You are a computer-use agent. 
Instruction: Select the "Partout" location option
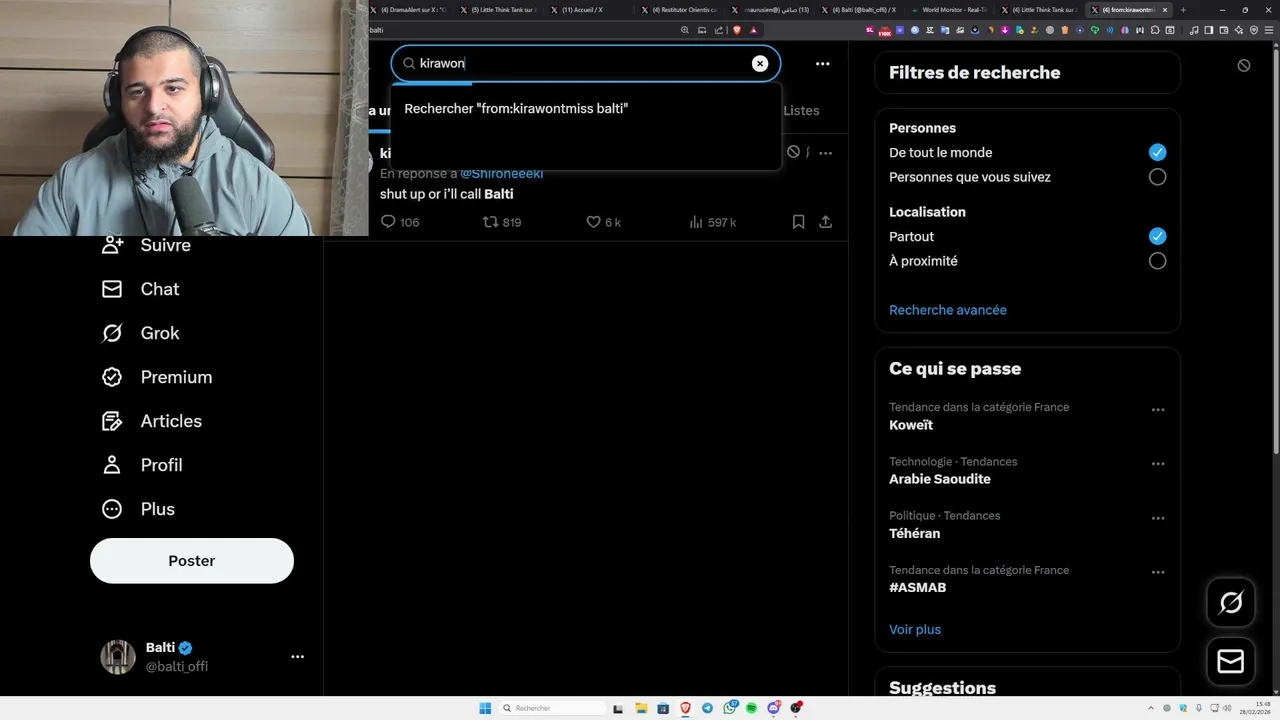[x=1157, y=236]
